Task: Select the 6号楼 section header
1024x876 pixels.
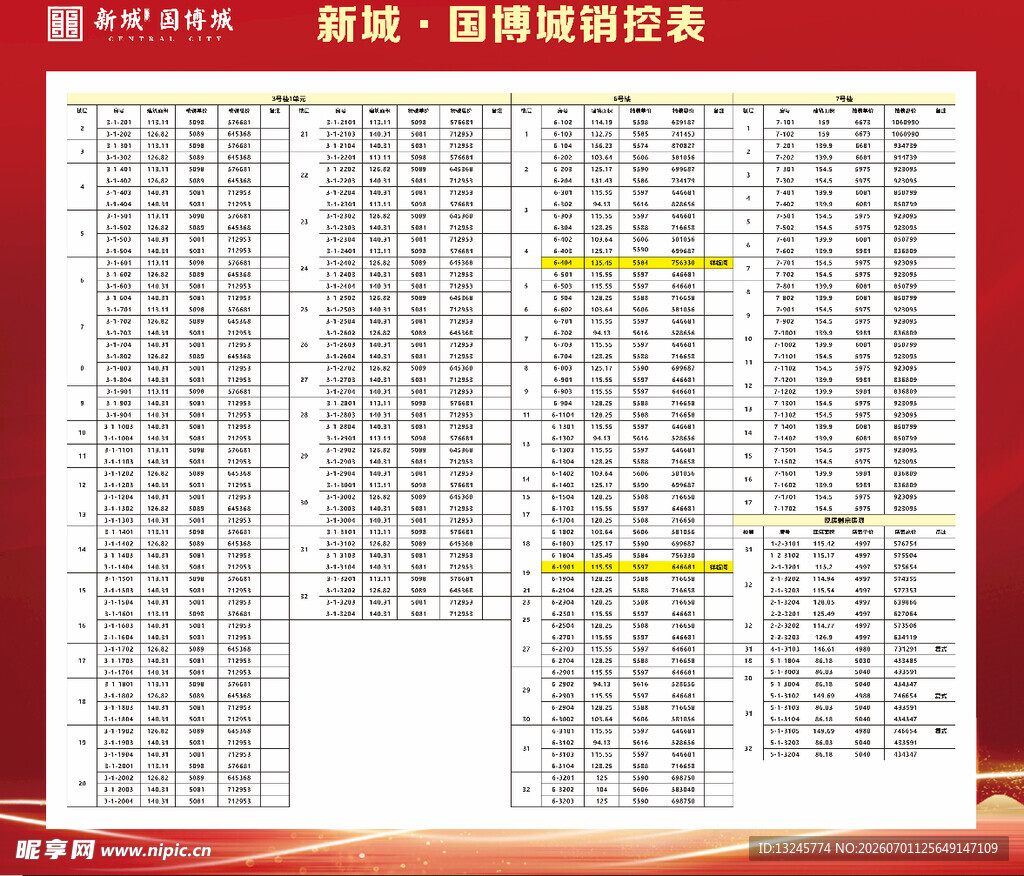Action: tap(622, 99)
